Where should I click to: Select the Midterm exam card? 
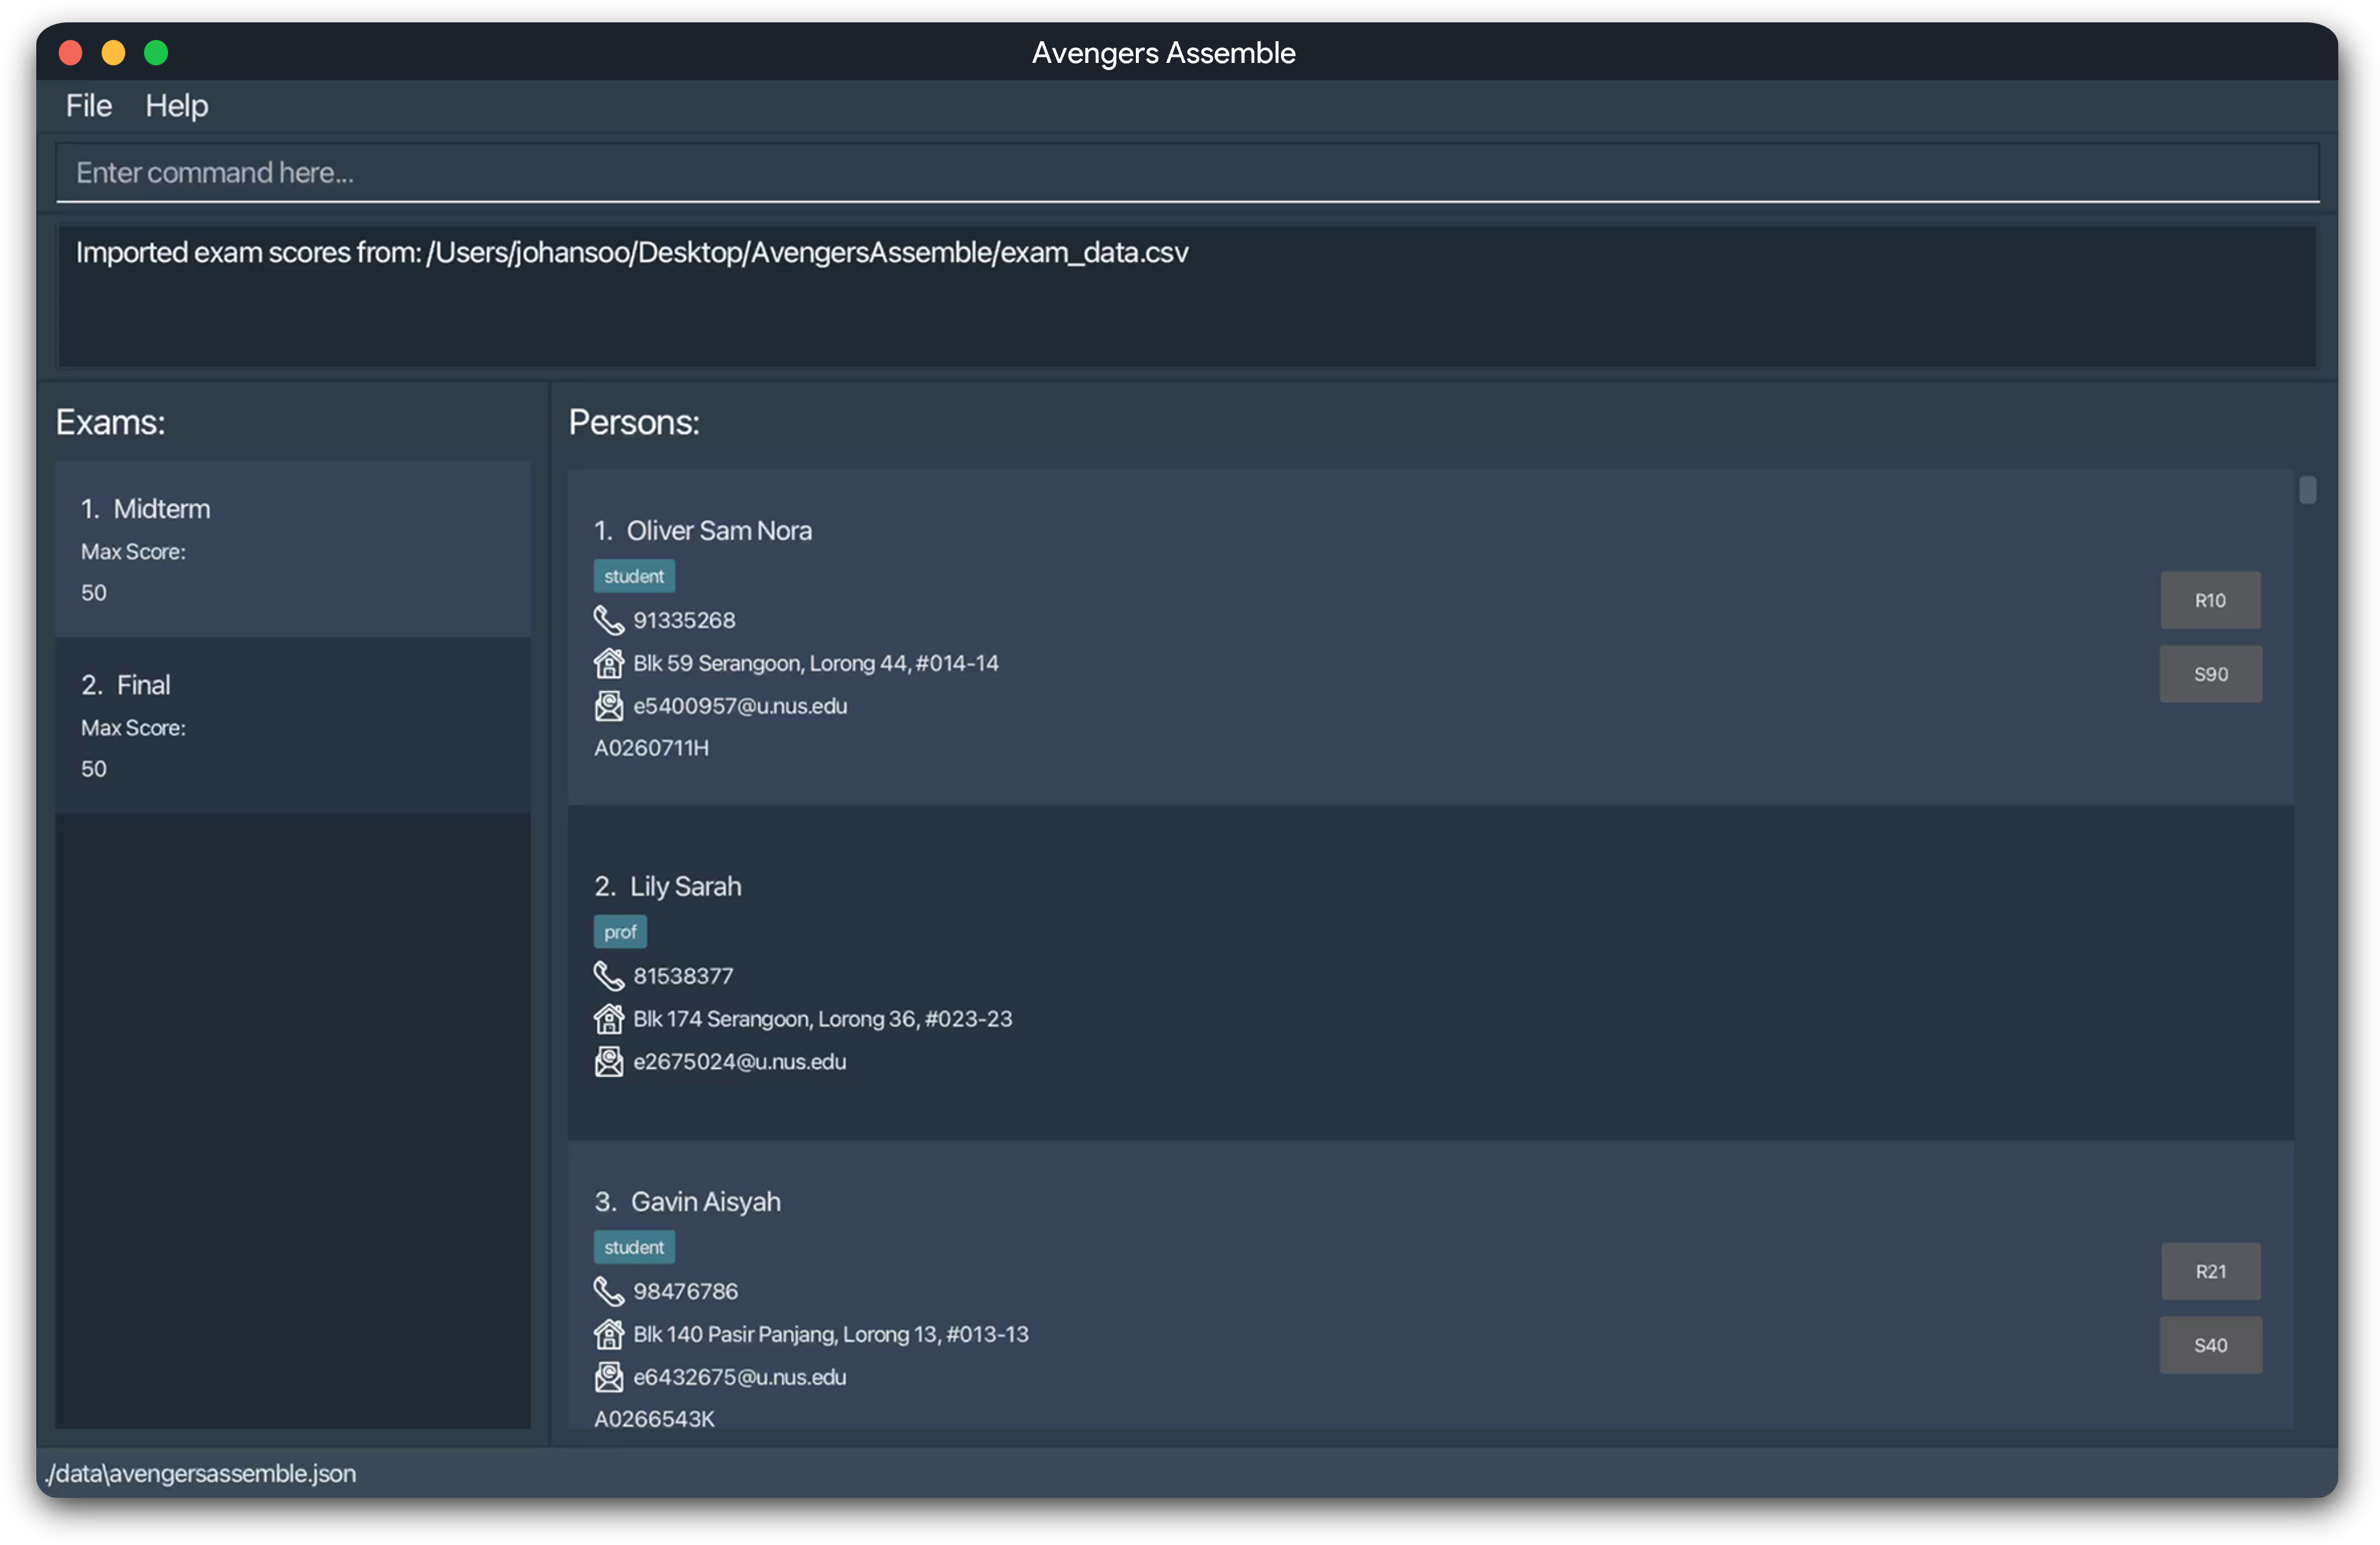(x=293, y=549)
